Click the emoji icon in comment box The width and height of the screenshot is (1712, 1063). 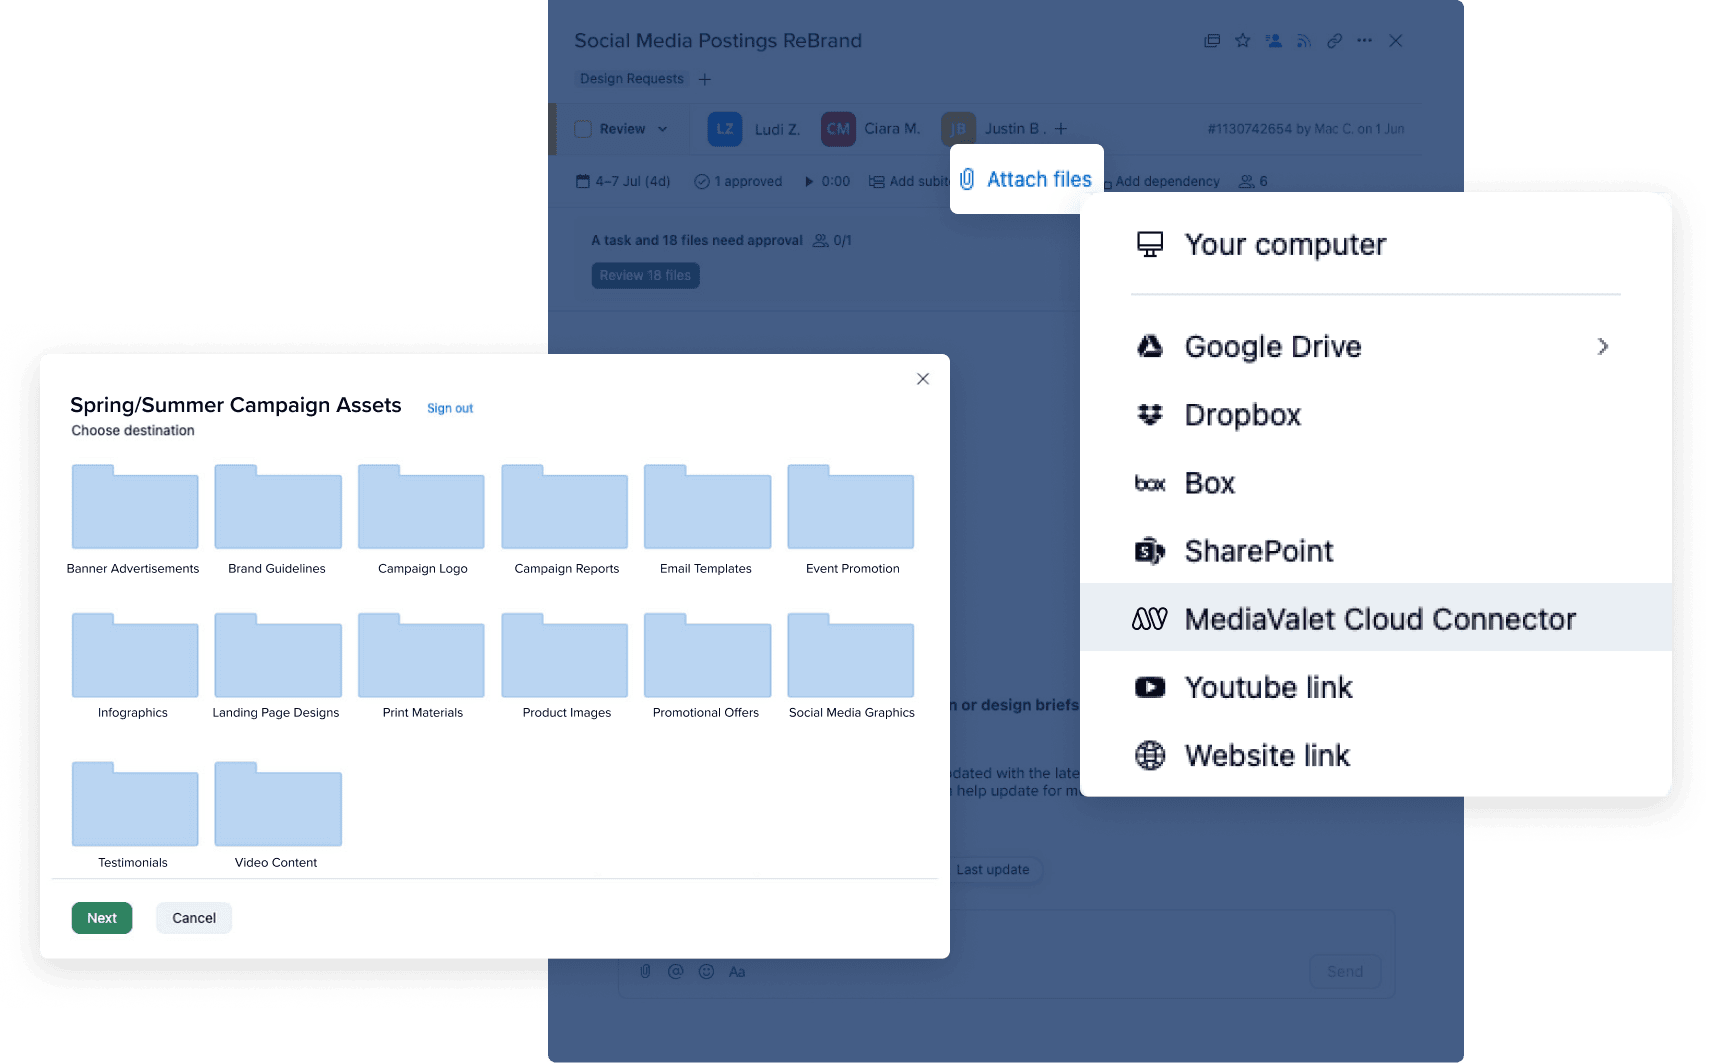(706, 971)
